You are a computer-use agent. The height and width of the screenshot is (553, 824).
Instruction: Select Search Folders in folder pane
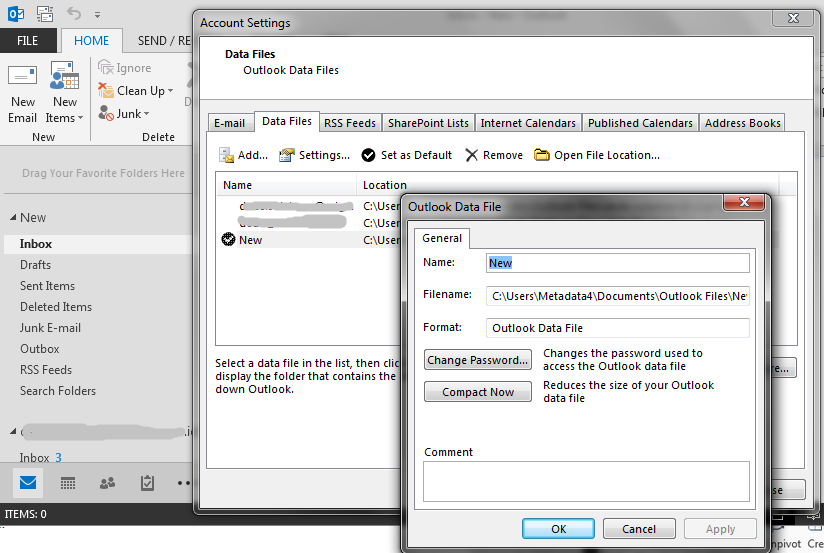pyautogui.click(x=58, y=391)
